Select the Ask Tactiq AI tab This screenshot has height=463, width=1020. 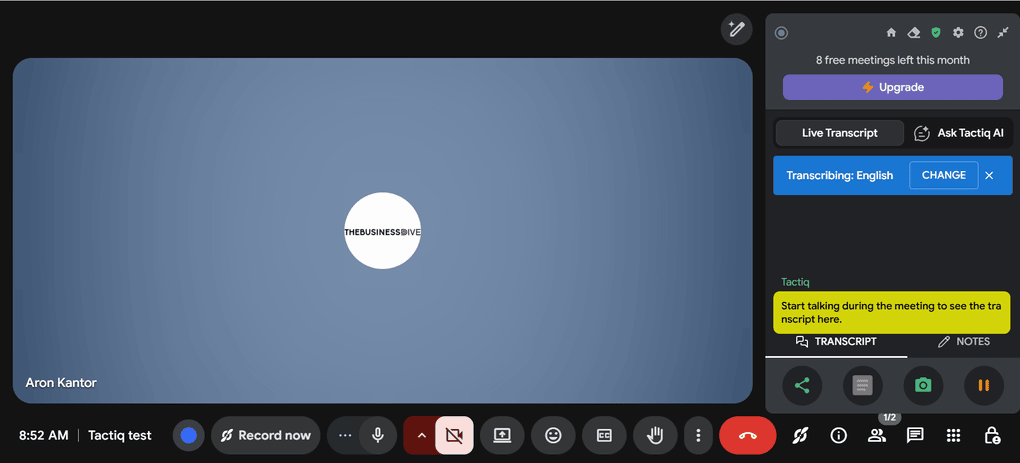958,133
